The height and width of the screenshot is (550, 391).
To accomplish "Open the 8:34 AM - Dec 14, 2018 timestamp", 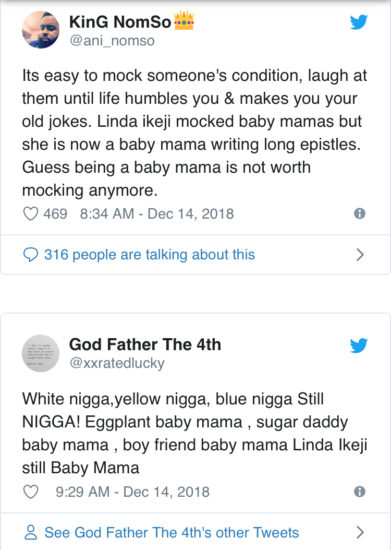I will 157,214.
